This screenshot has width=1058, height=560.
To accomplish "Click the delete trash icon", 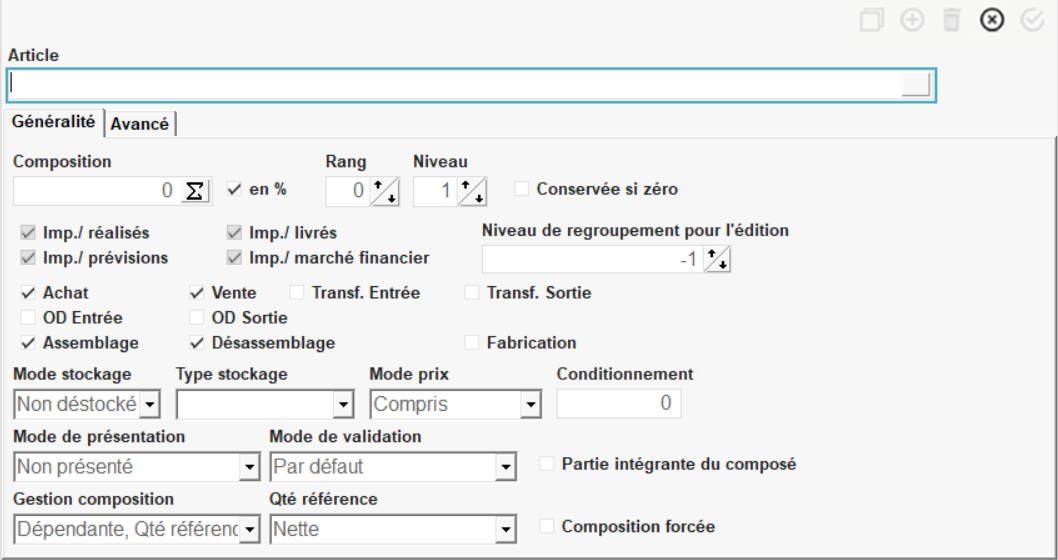I will (952, 20).
